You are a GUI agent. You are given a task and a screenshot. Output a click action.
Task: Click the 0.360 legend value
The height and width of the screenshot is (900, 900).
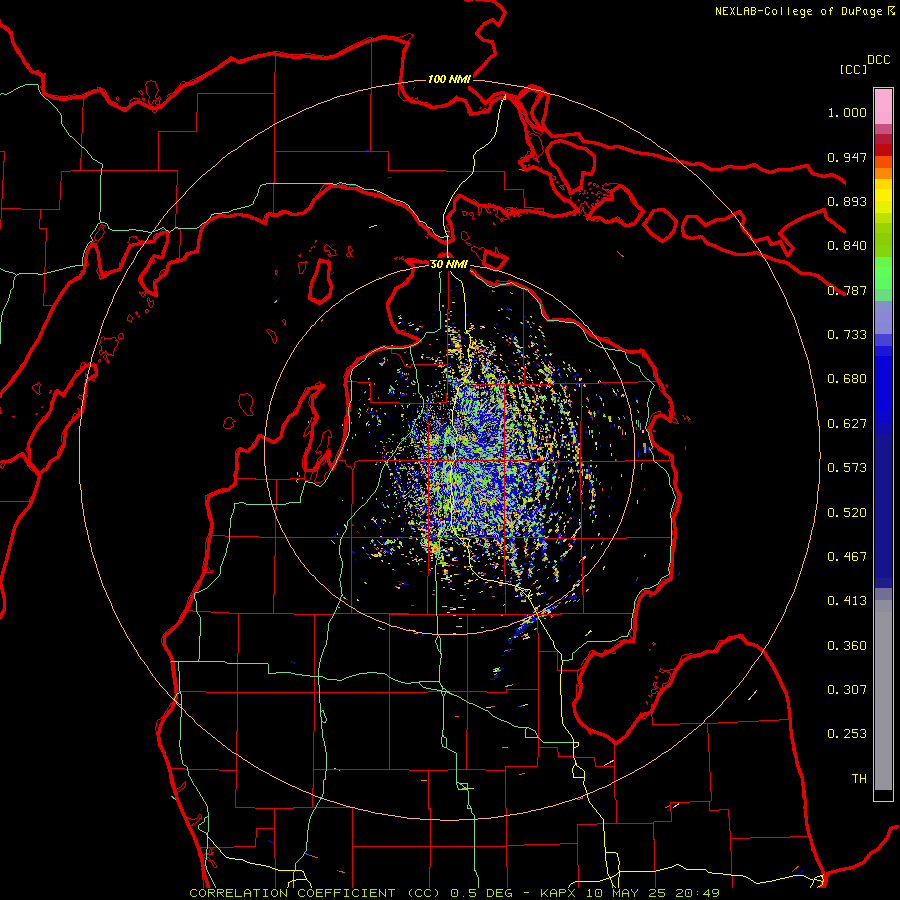point(847,646)
